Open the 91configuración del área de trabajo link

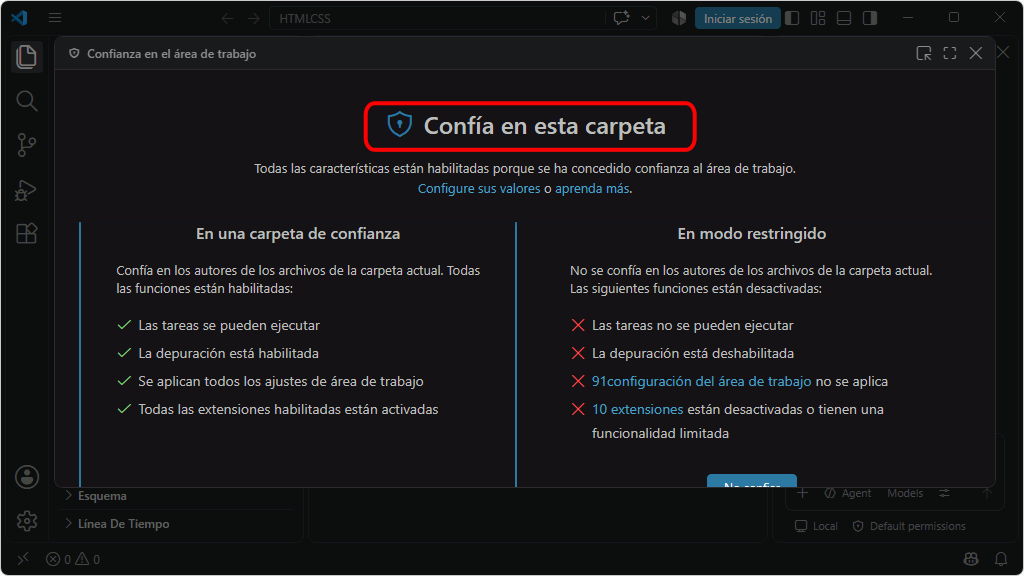(701, 381)
